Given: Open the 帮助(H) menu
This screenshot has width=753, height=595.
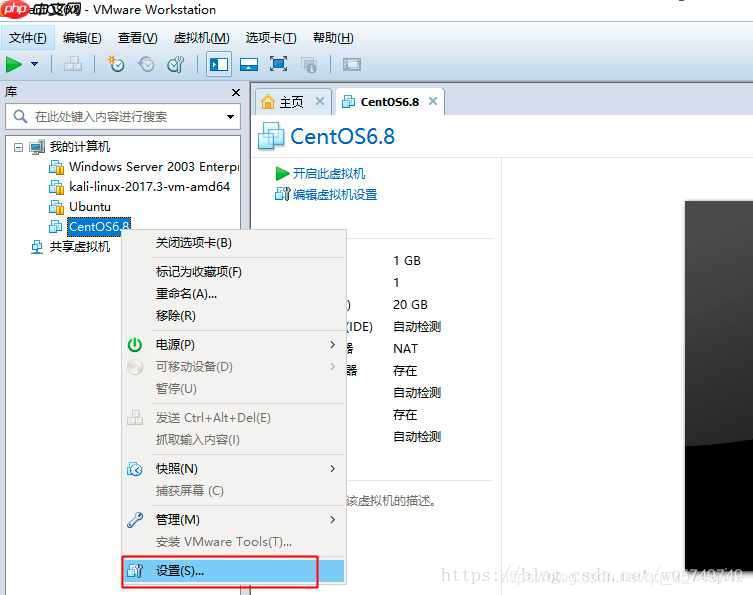Looking at the screenshot, I should point(333,38).
